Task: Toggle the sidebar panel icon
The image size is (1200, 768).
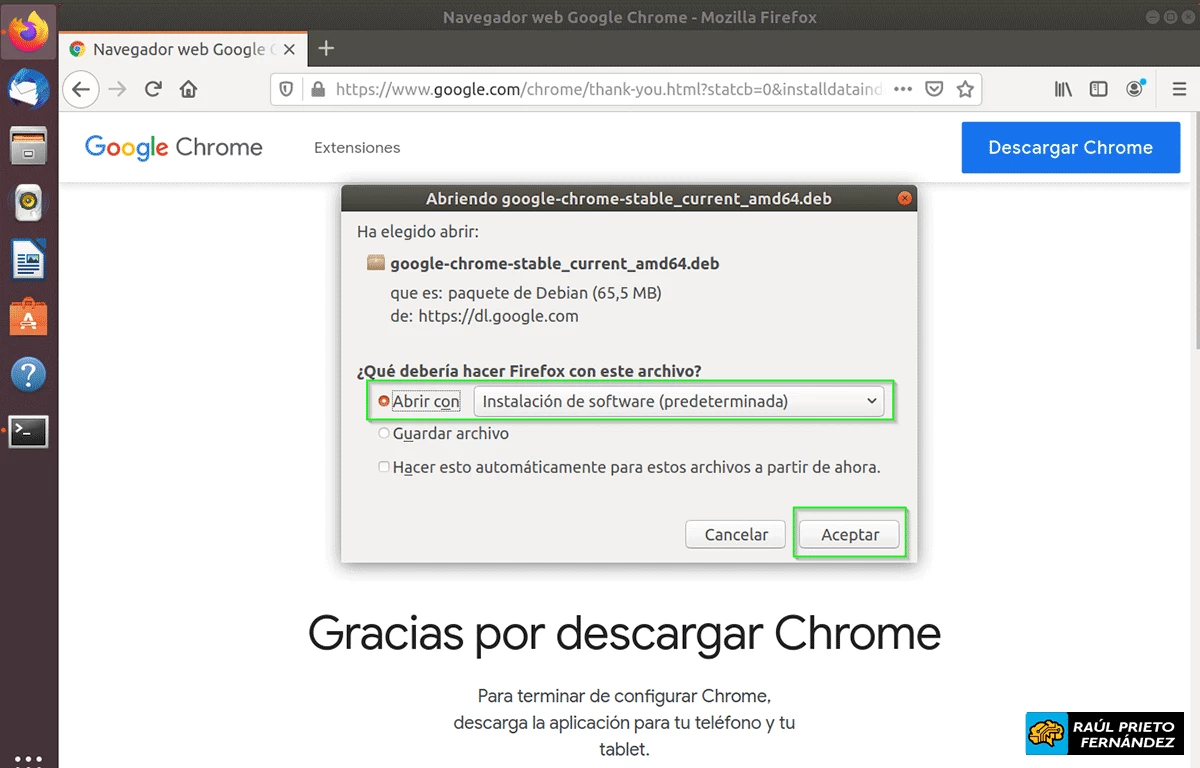Action: tap(1098, 89)
